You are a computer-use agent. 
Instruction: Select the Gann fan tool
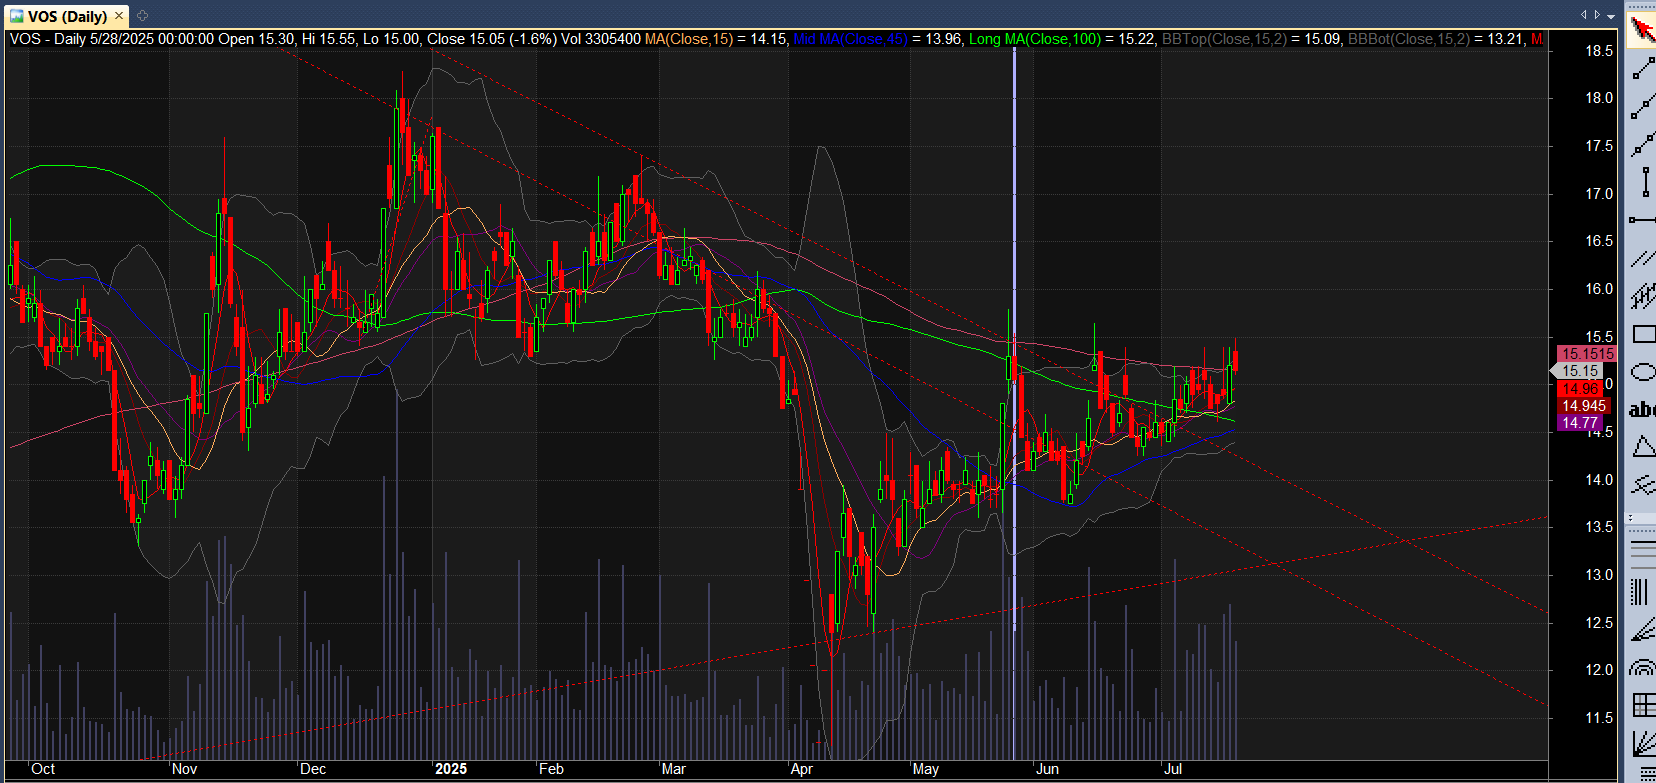point(1642,743)
